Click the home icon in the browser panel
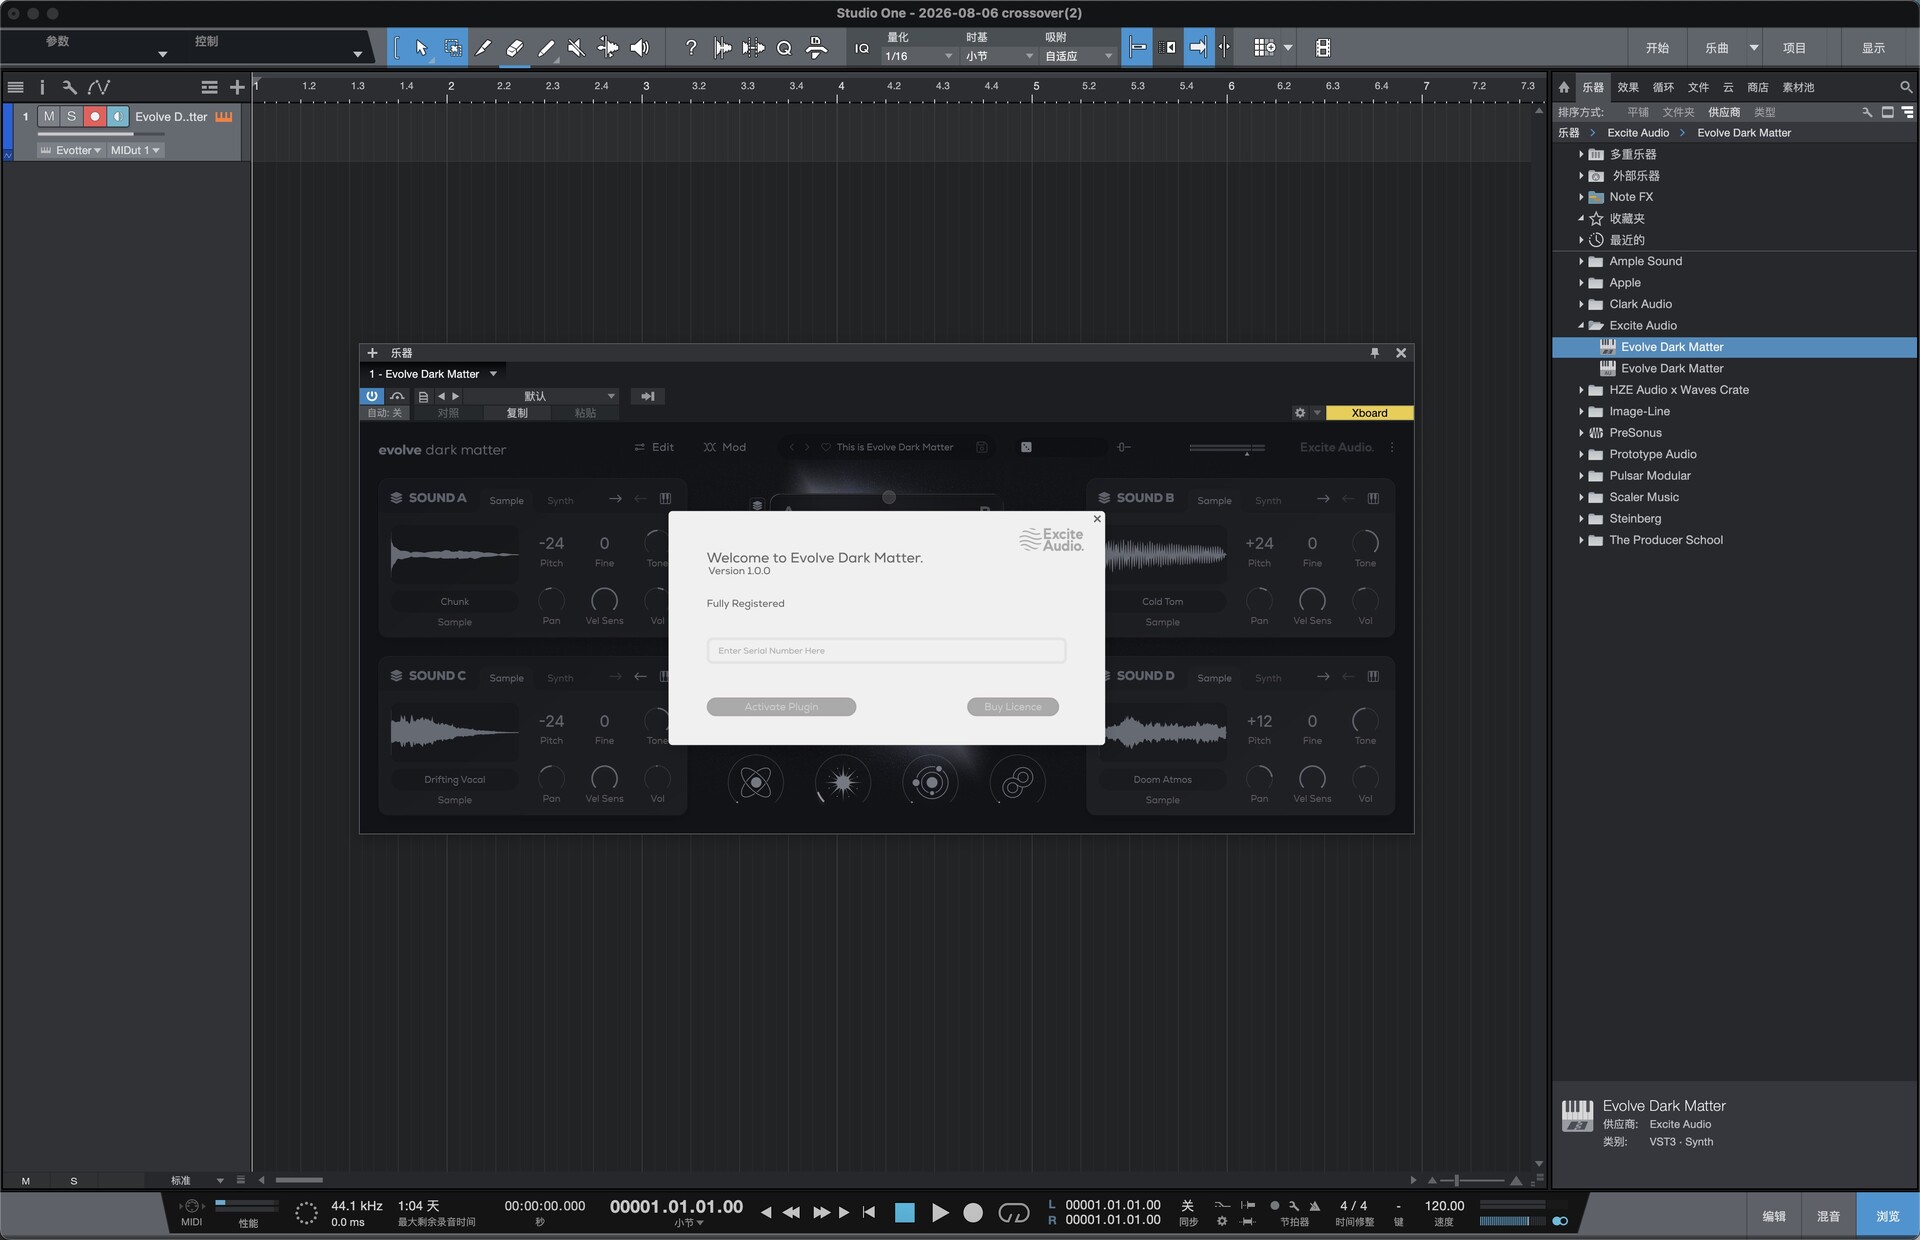This screenshot has width=1920, height=1240. click(x=1564, y=87)
